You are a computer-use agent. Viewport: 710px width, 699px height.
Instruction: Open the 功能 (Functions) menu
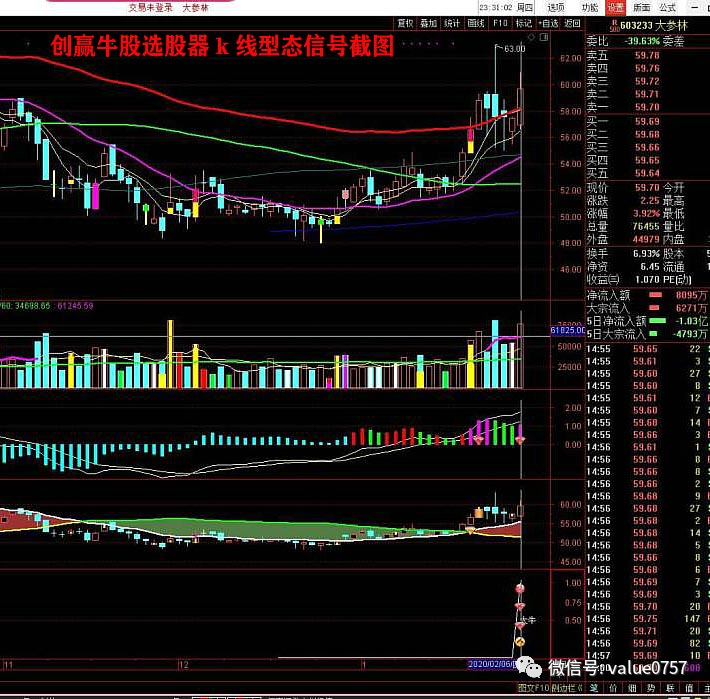[590, 7]
